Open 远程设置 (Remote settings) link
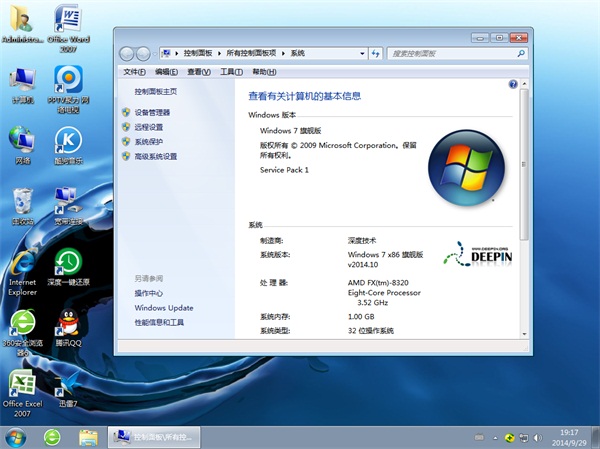600x449 pixels. [x=148, y=127]
